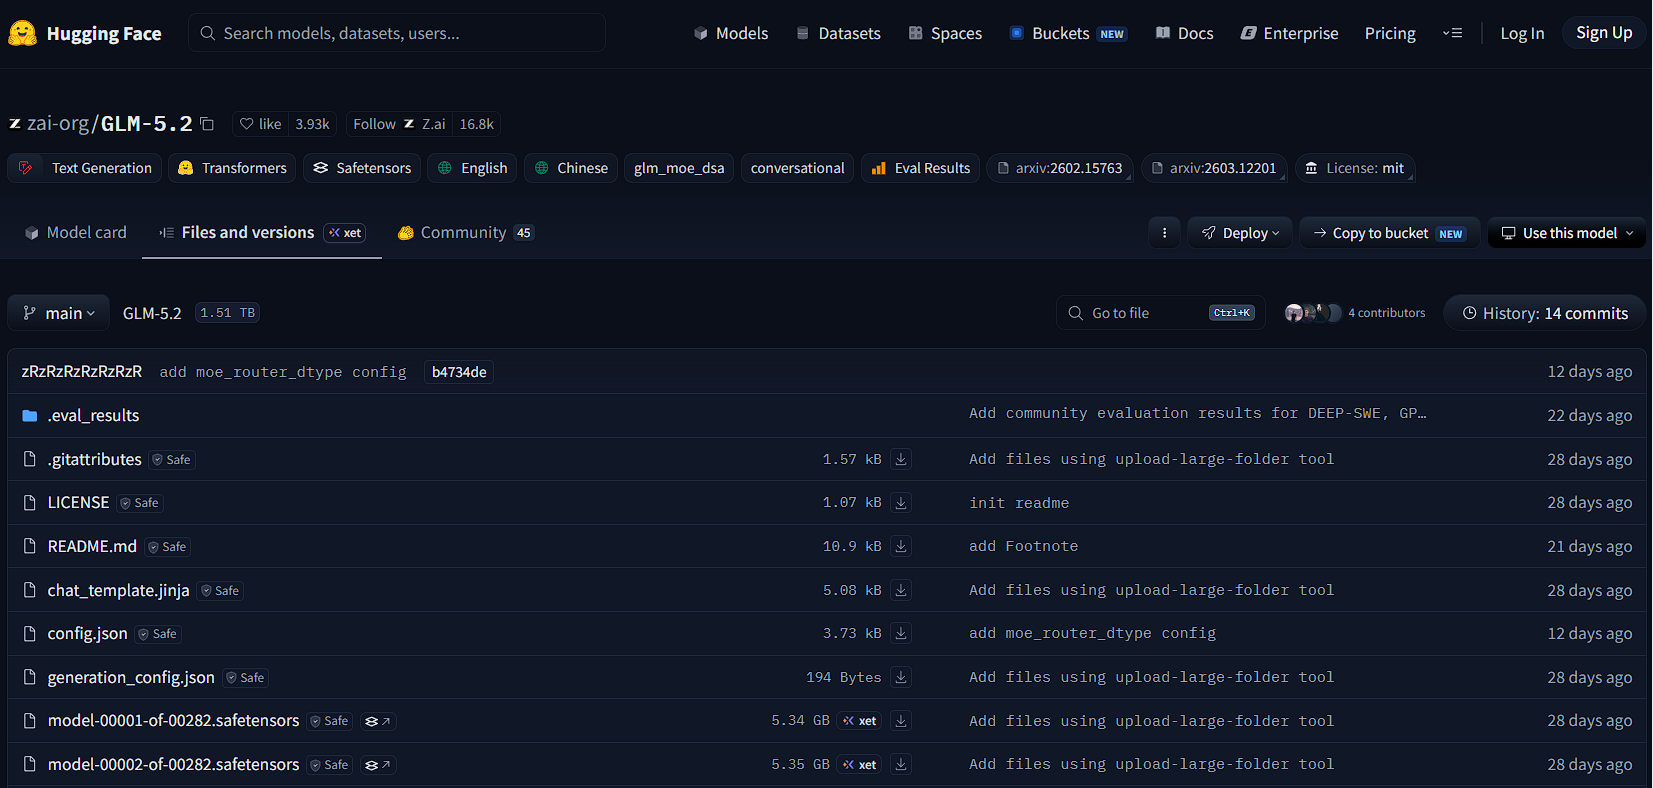Open safetensors viewer for model-00001 file
The image size is (1653, 788).
tap(377, 721)
